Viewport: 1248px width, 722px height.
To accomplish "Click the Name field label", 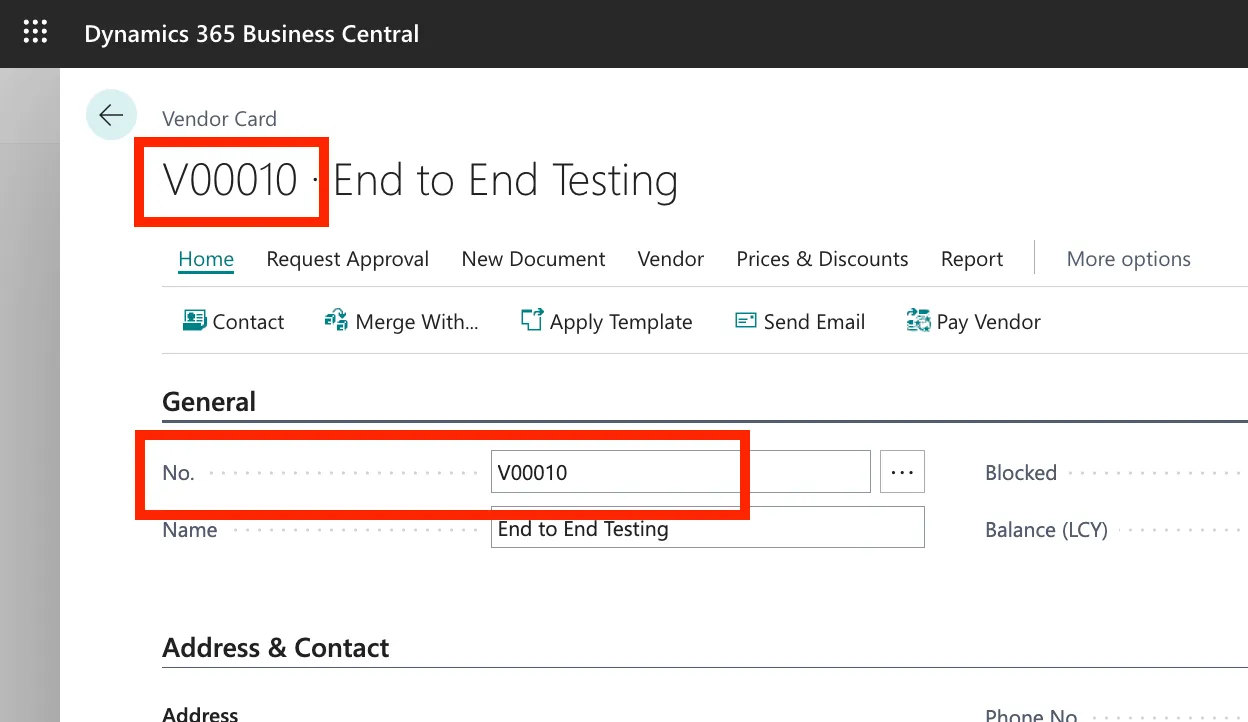I will pos(189,530).
